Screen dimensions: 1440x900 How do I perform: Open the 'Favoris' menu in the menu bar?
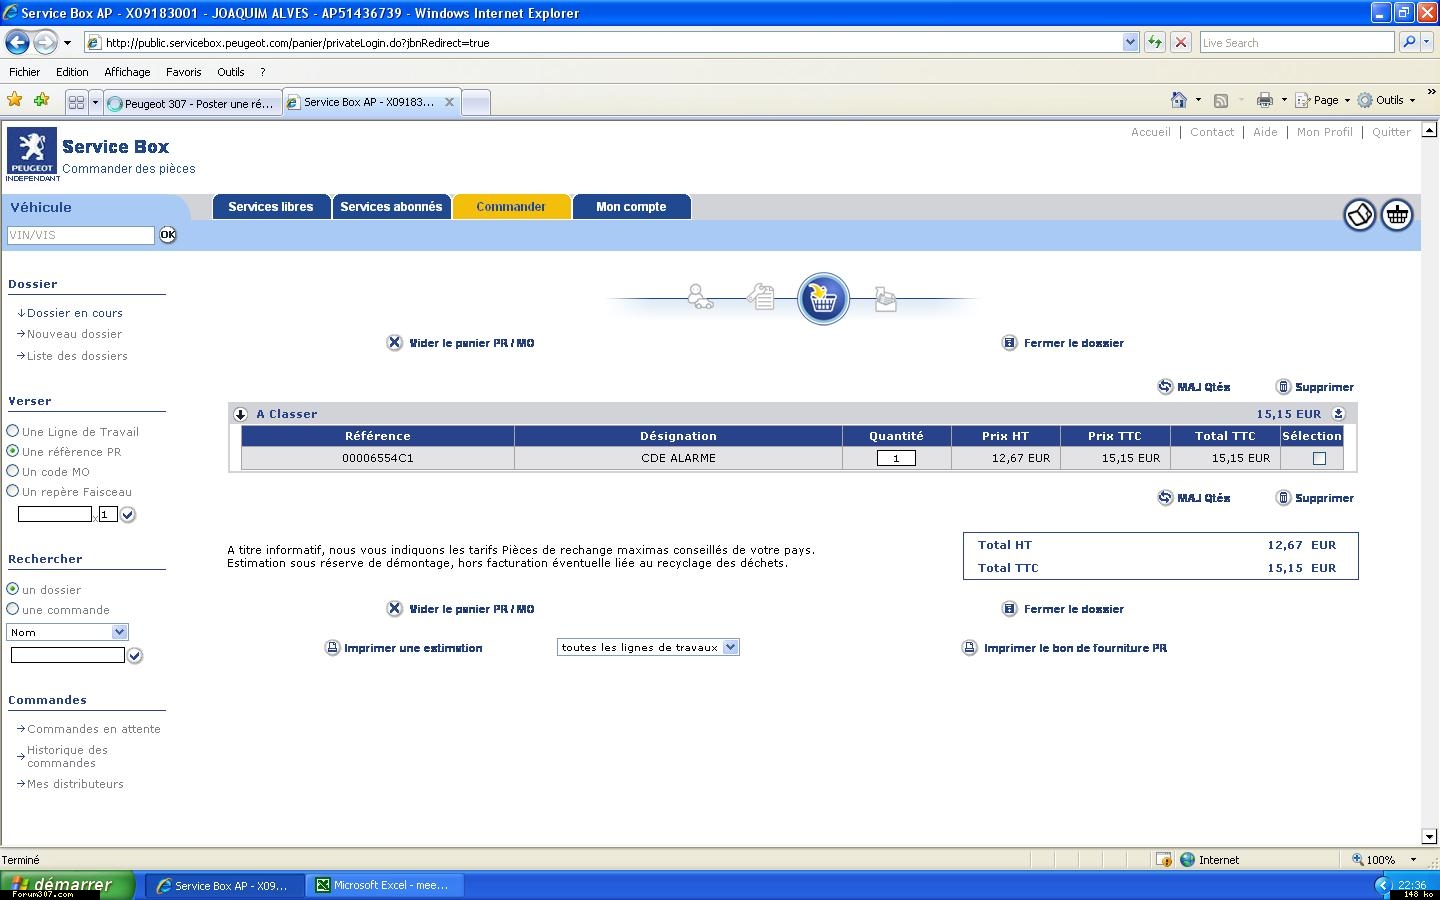tap(183, 72)
